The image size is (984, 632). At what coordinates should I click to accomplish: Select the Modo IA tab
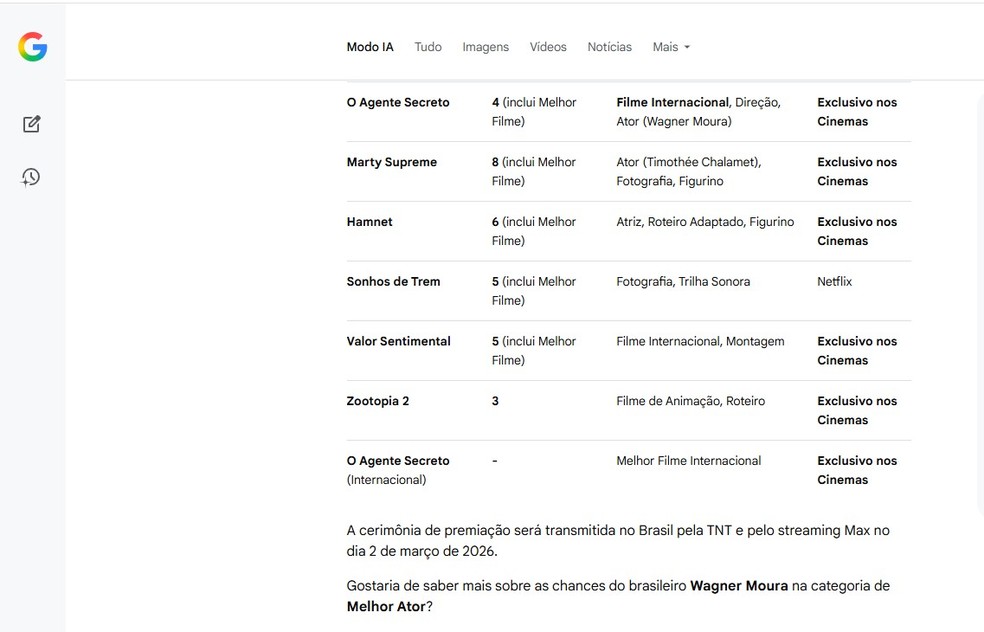[x=370, y=47]
